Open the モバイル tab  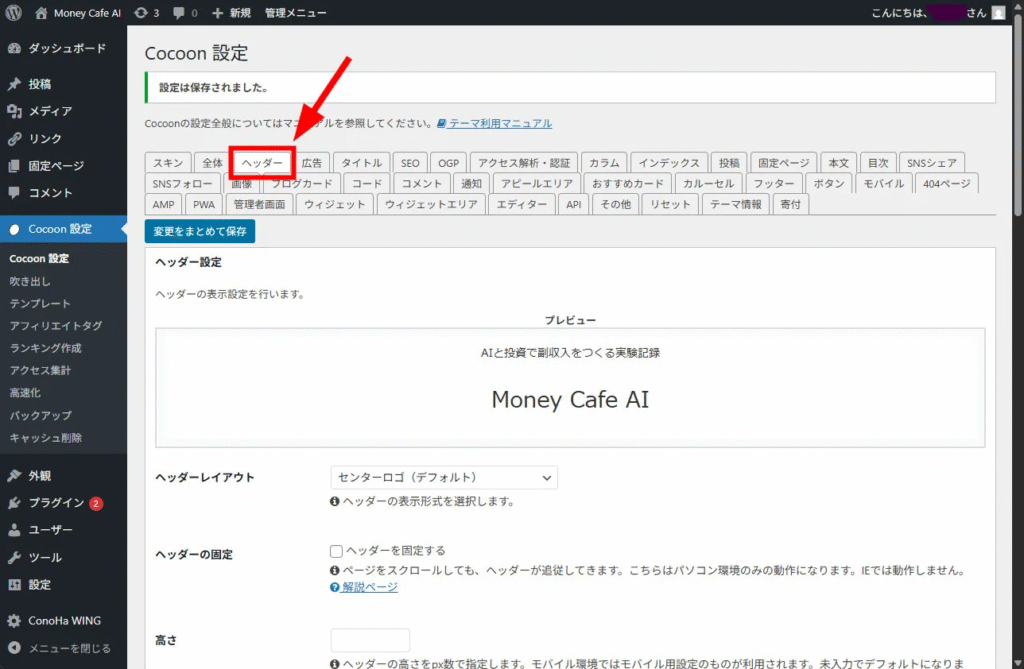coord(884,184)
